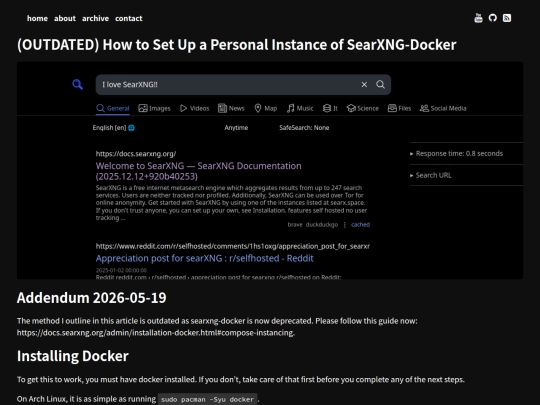Click the blue SearXNG magnifier logo
The height and width of the screenshot is (405, 540).
coord(77,84)
